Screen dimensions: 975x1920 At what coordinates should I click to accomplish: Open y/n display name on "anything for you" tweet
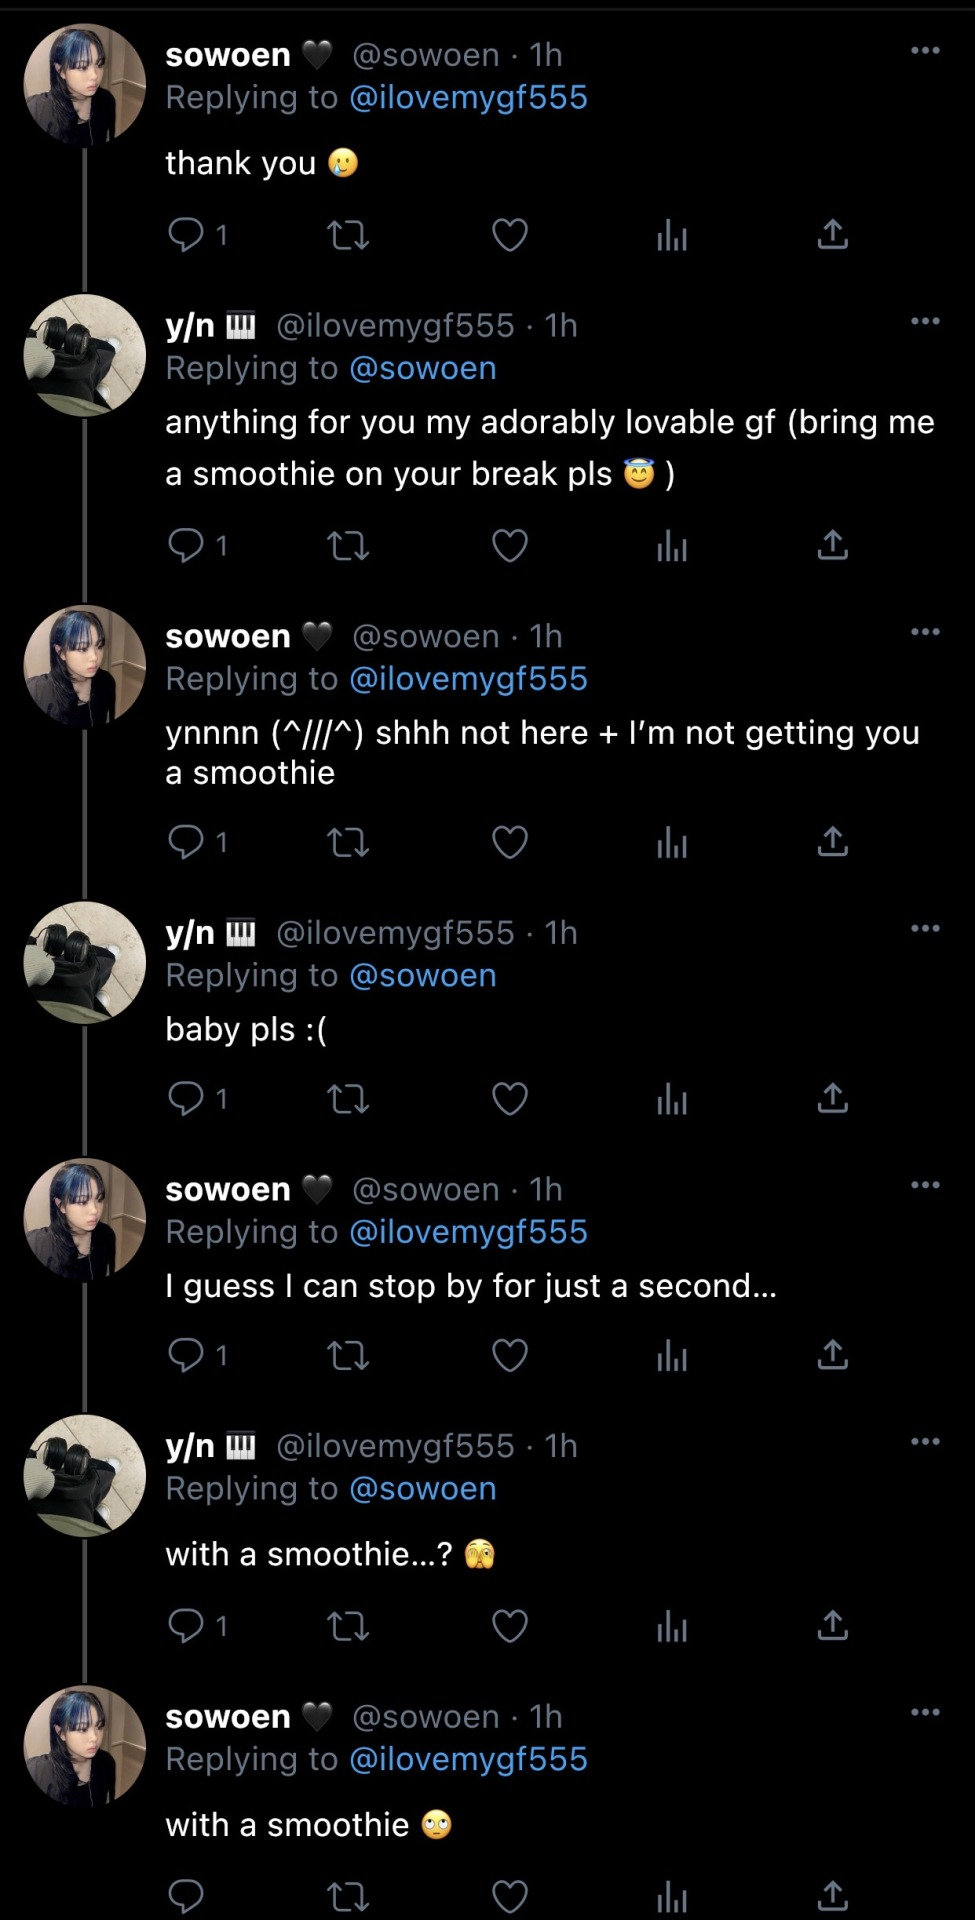[190, 325]
